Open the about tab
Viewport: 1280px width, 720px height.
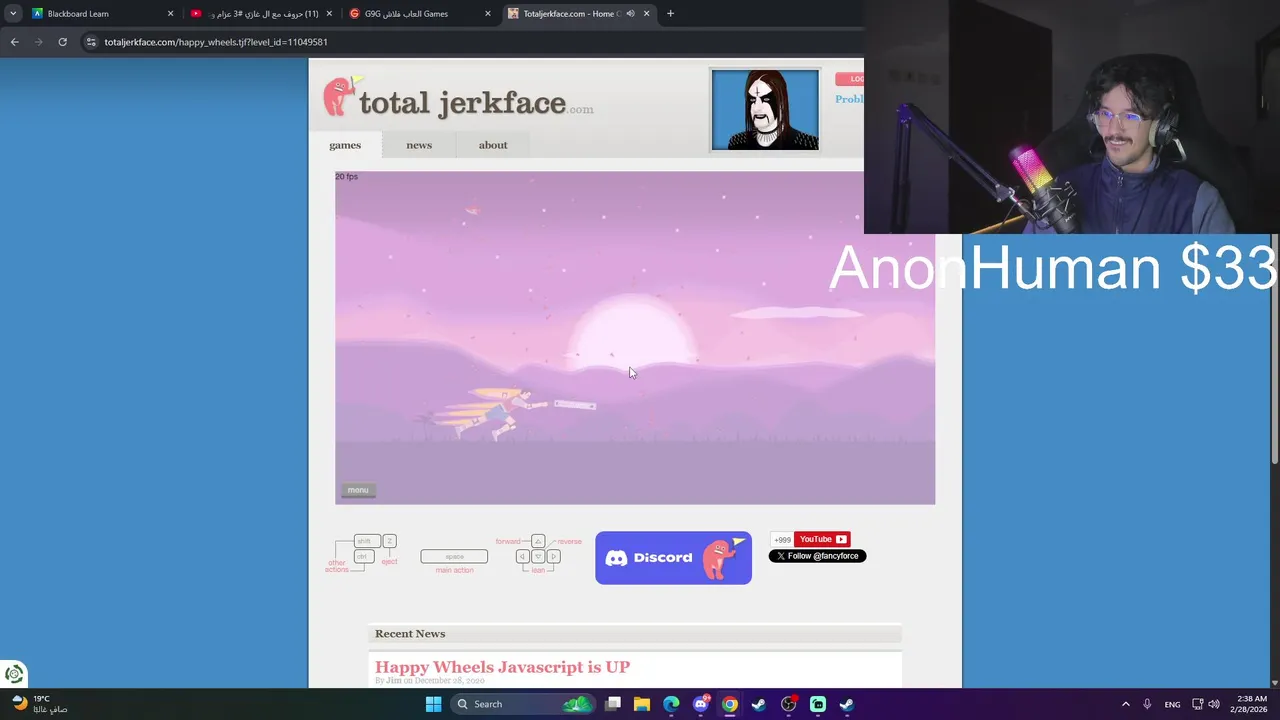[493, 145]
